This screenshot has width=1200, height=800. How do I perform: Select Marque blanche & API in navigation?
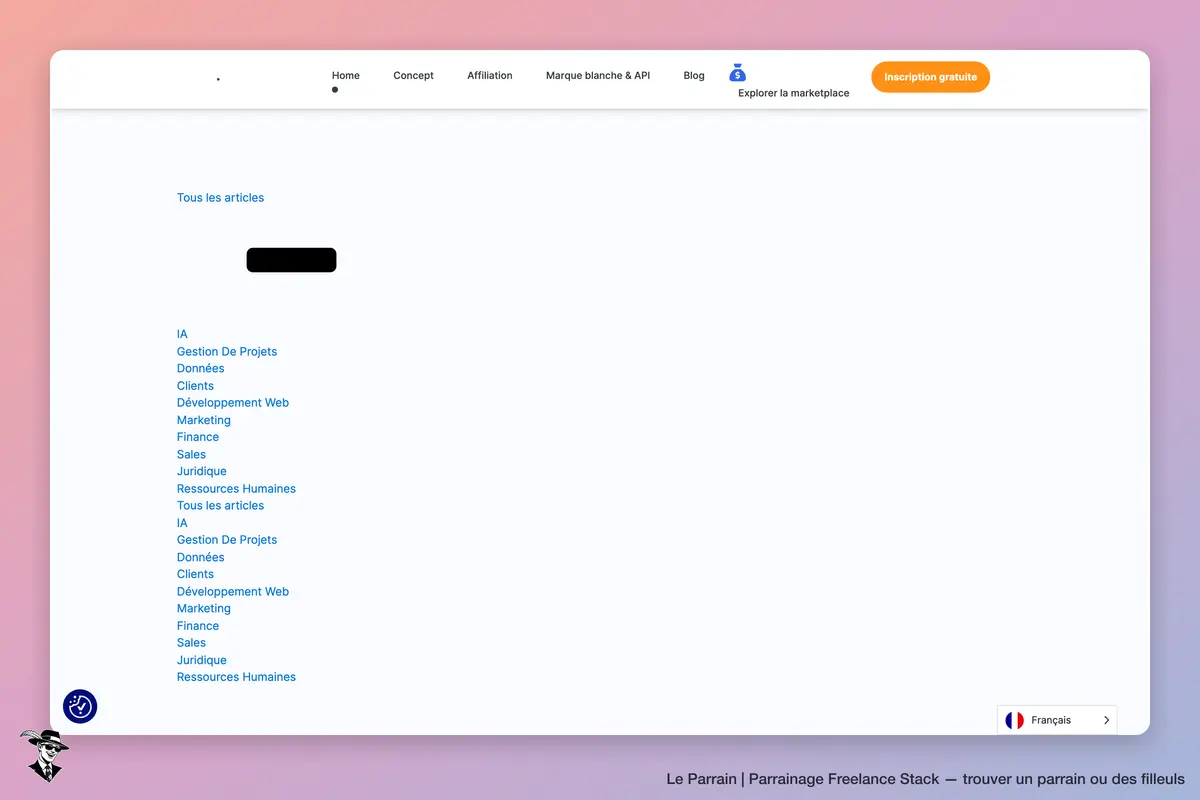coord(598,76)
